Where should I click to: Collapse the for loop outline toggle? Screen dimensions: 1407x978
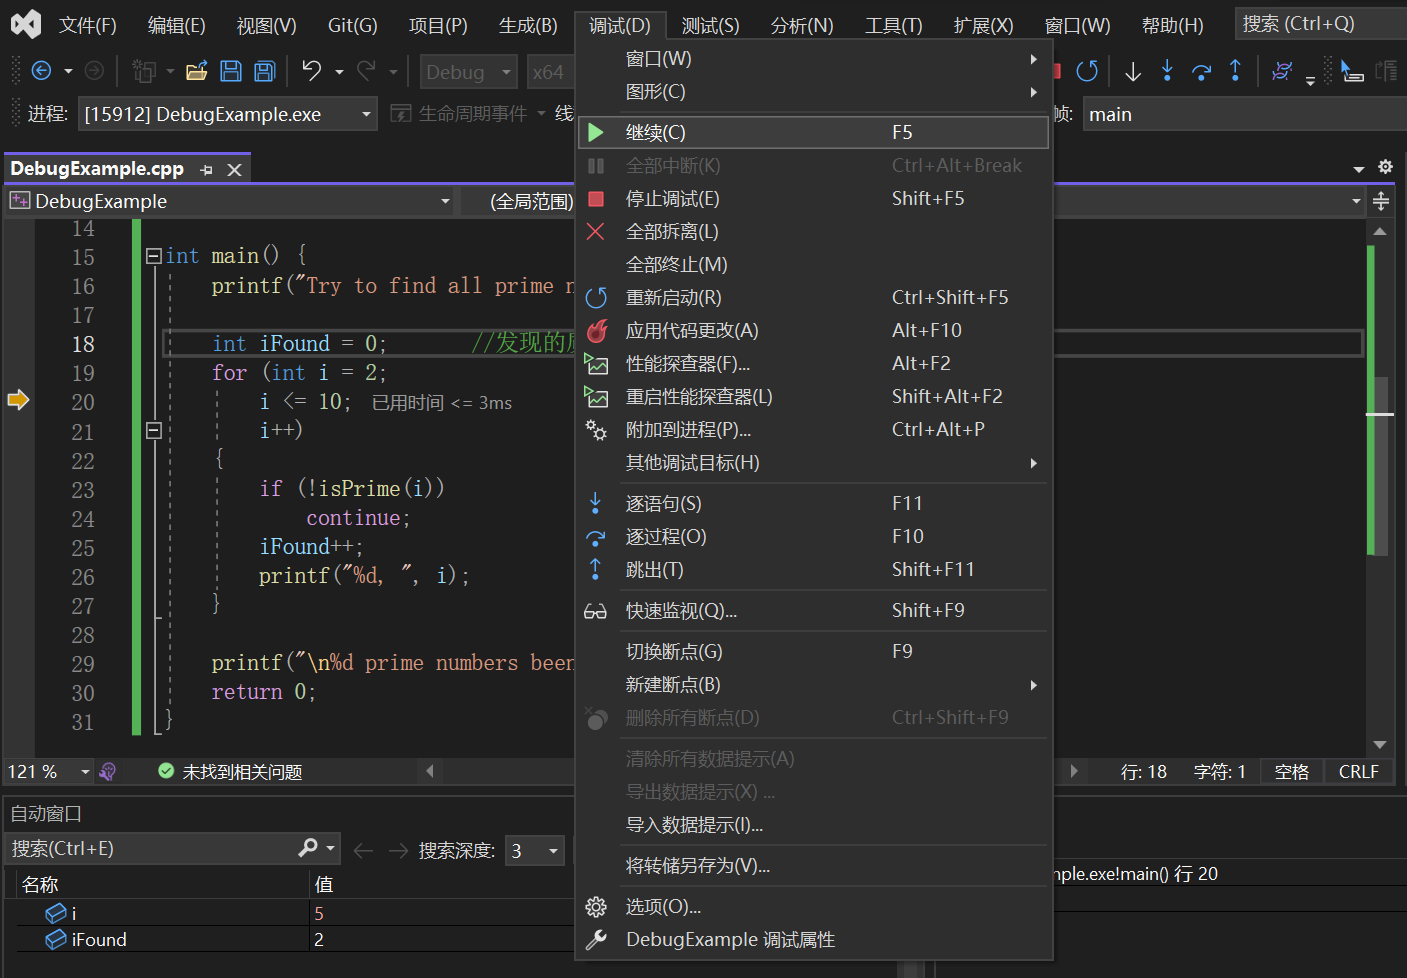(154, 431)
